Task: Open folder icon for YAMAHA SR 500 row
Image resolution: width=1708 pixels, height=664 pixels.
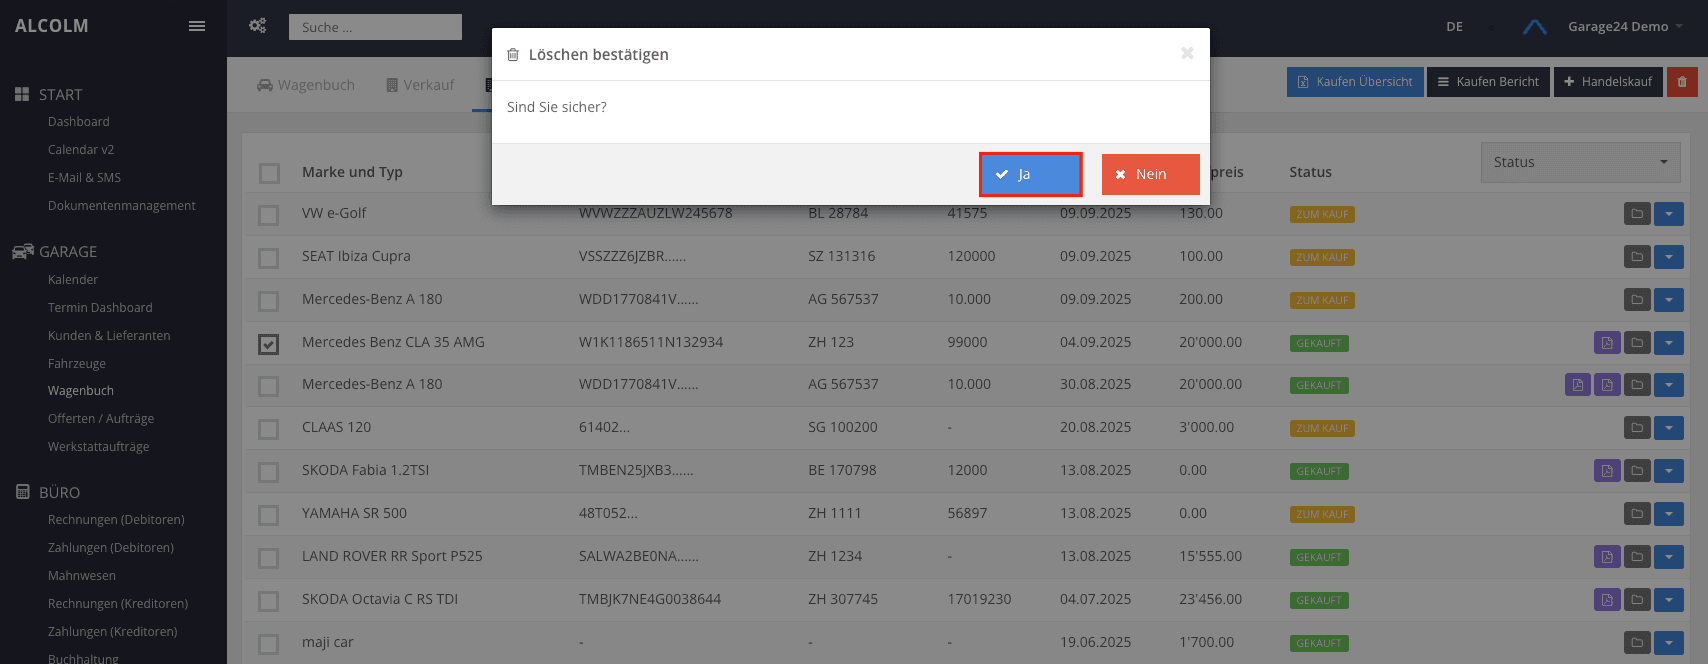Action: 1637,514
